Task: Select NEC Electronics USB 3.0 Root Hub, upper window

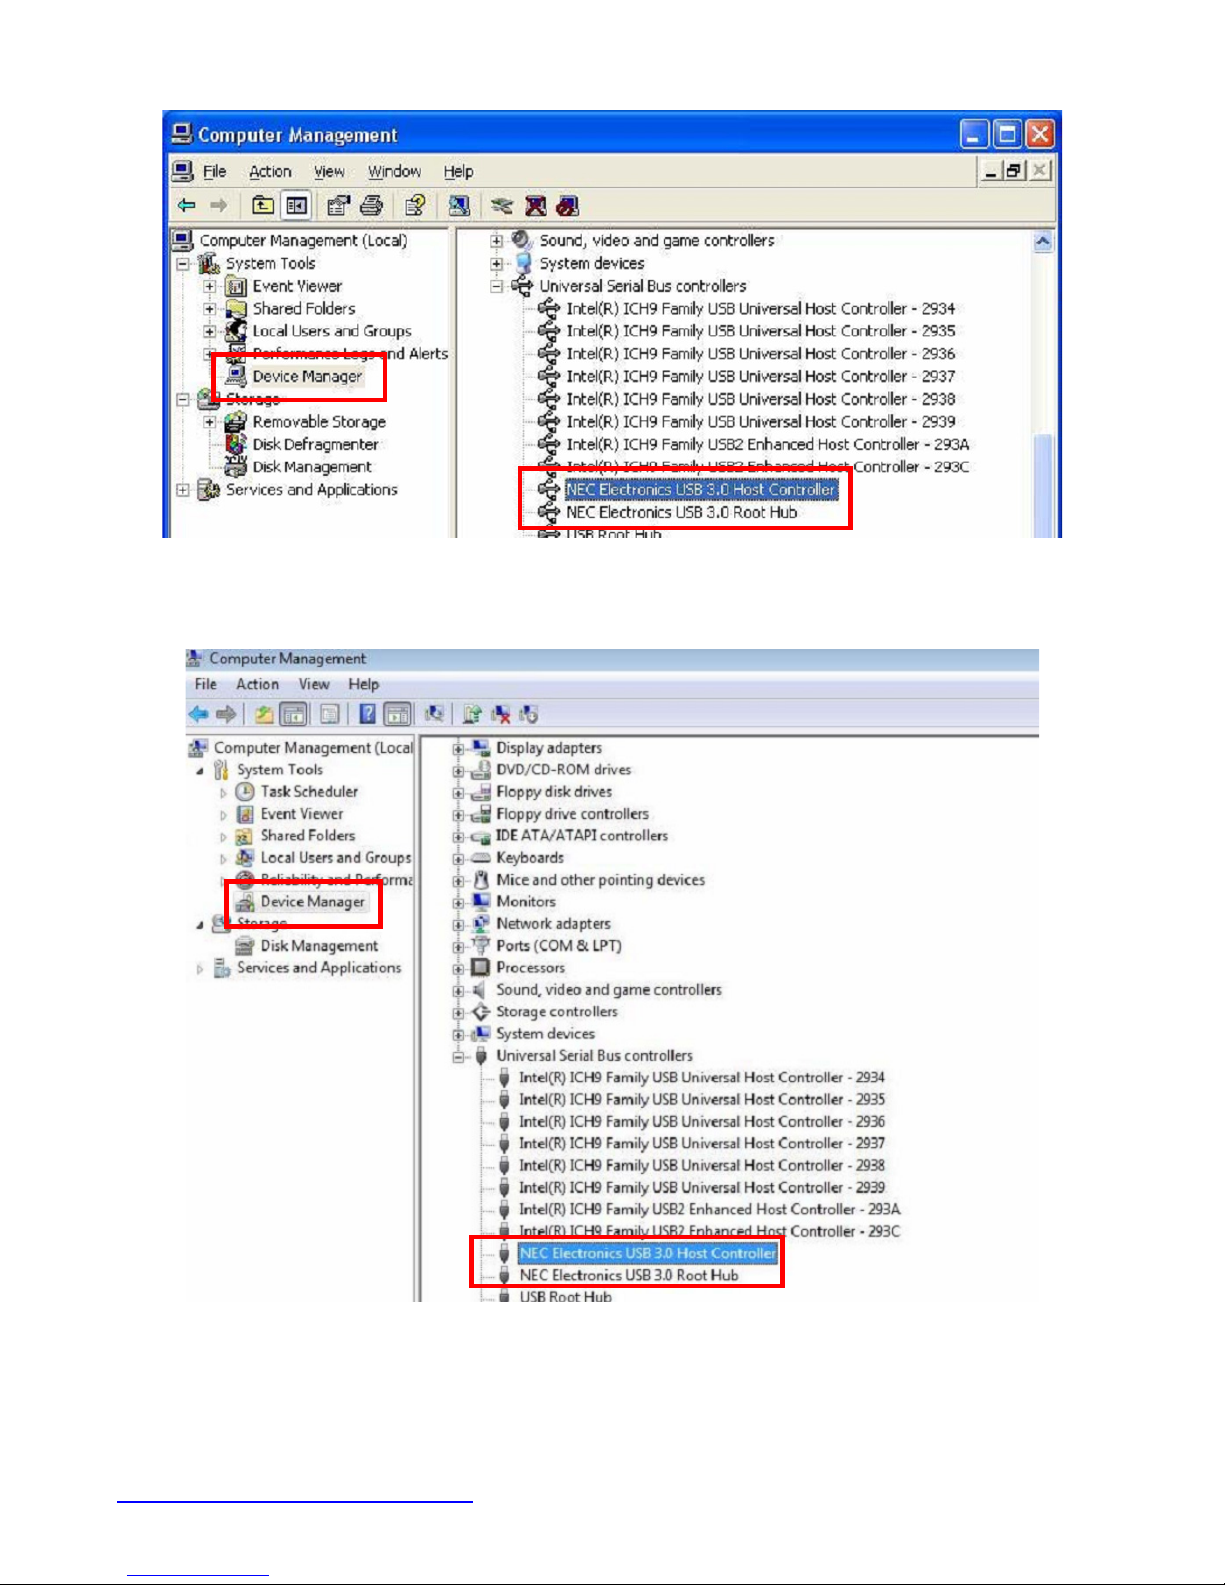Action: [x=682, y=512]
